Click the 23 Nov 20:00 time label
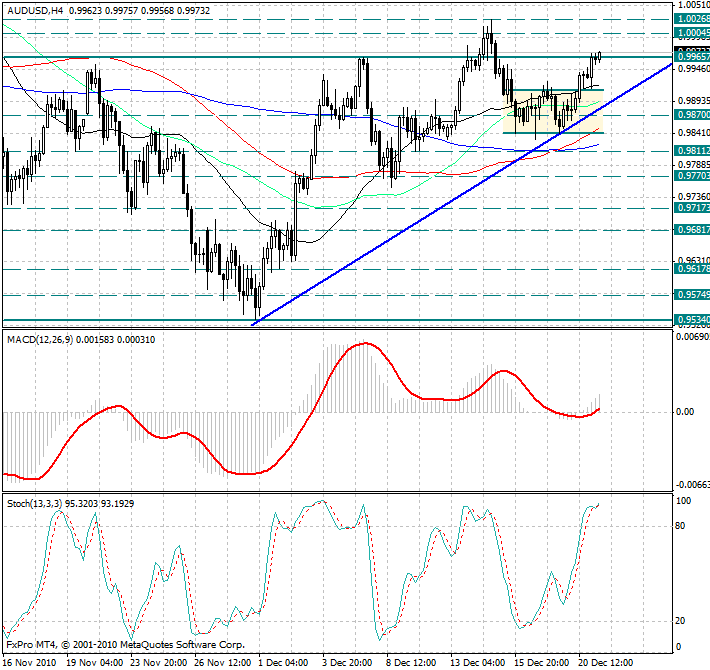 pos(159,663)
